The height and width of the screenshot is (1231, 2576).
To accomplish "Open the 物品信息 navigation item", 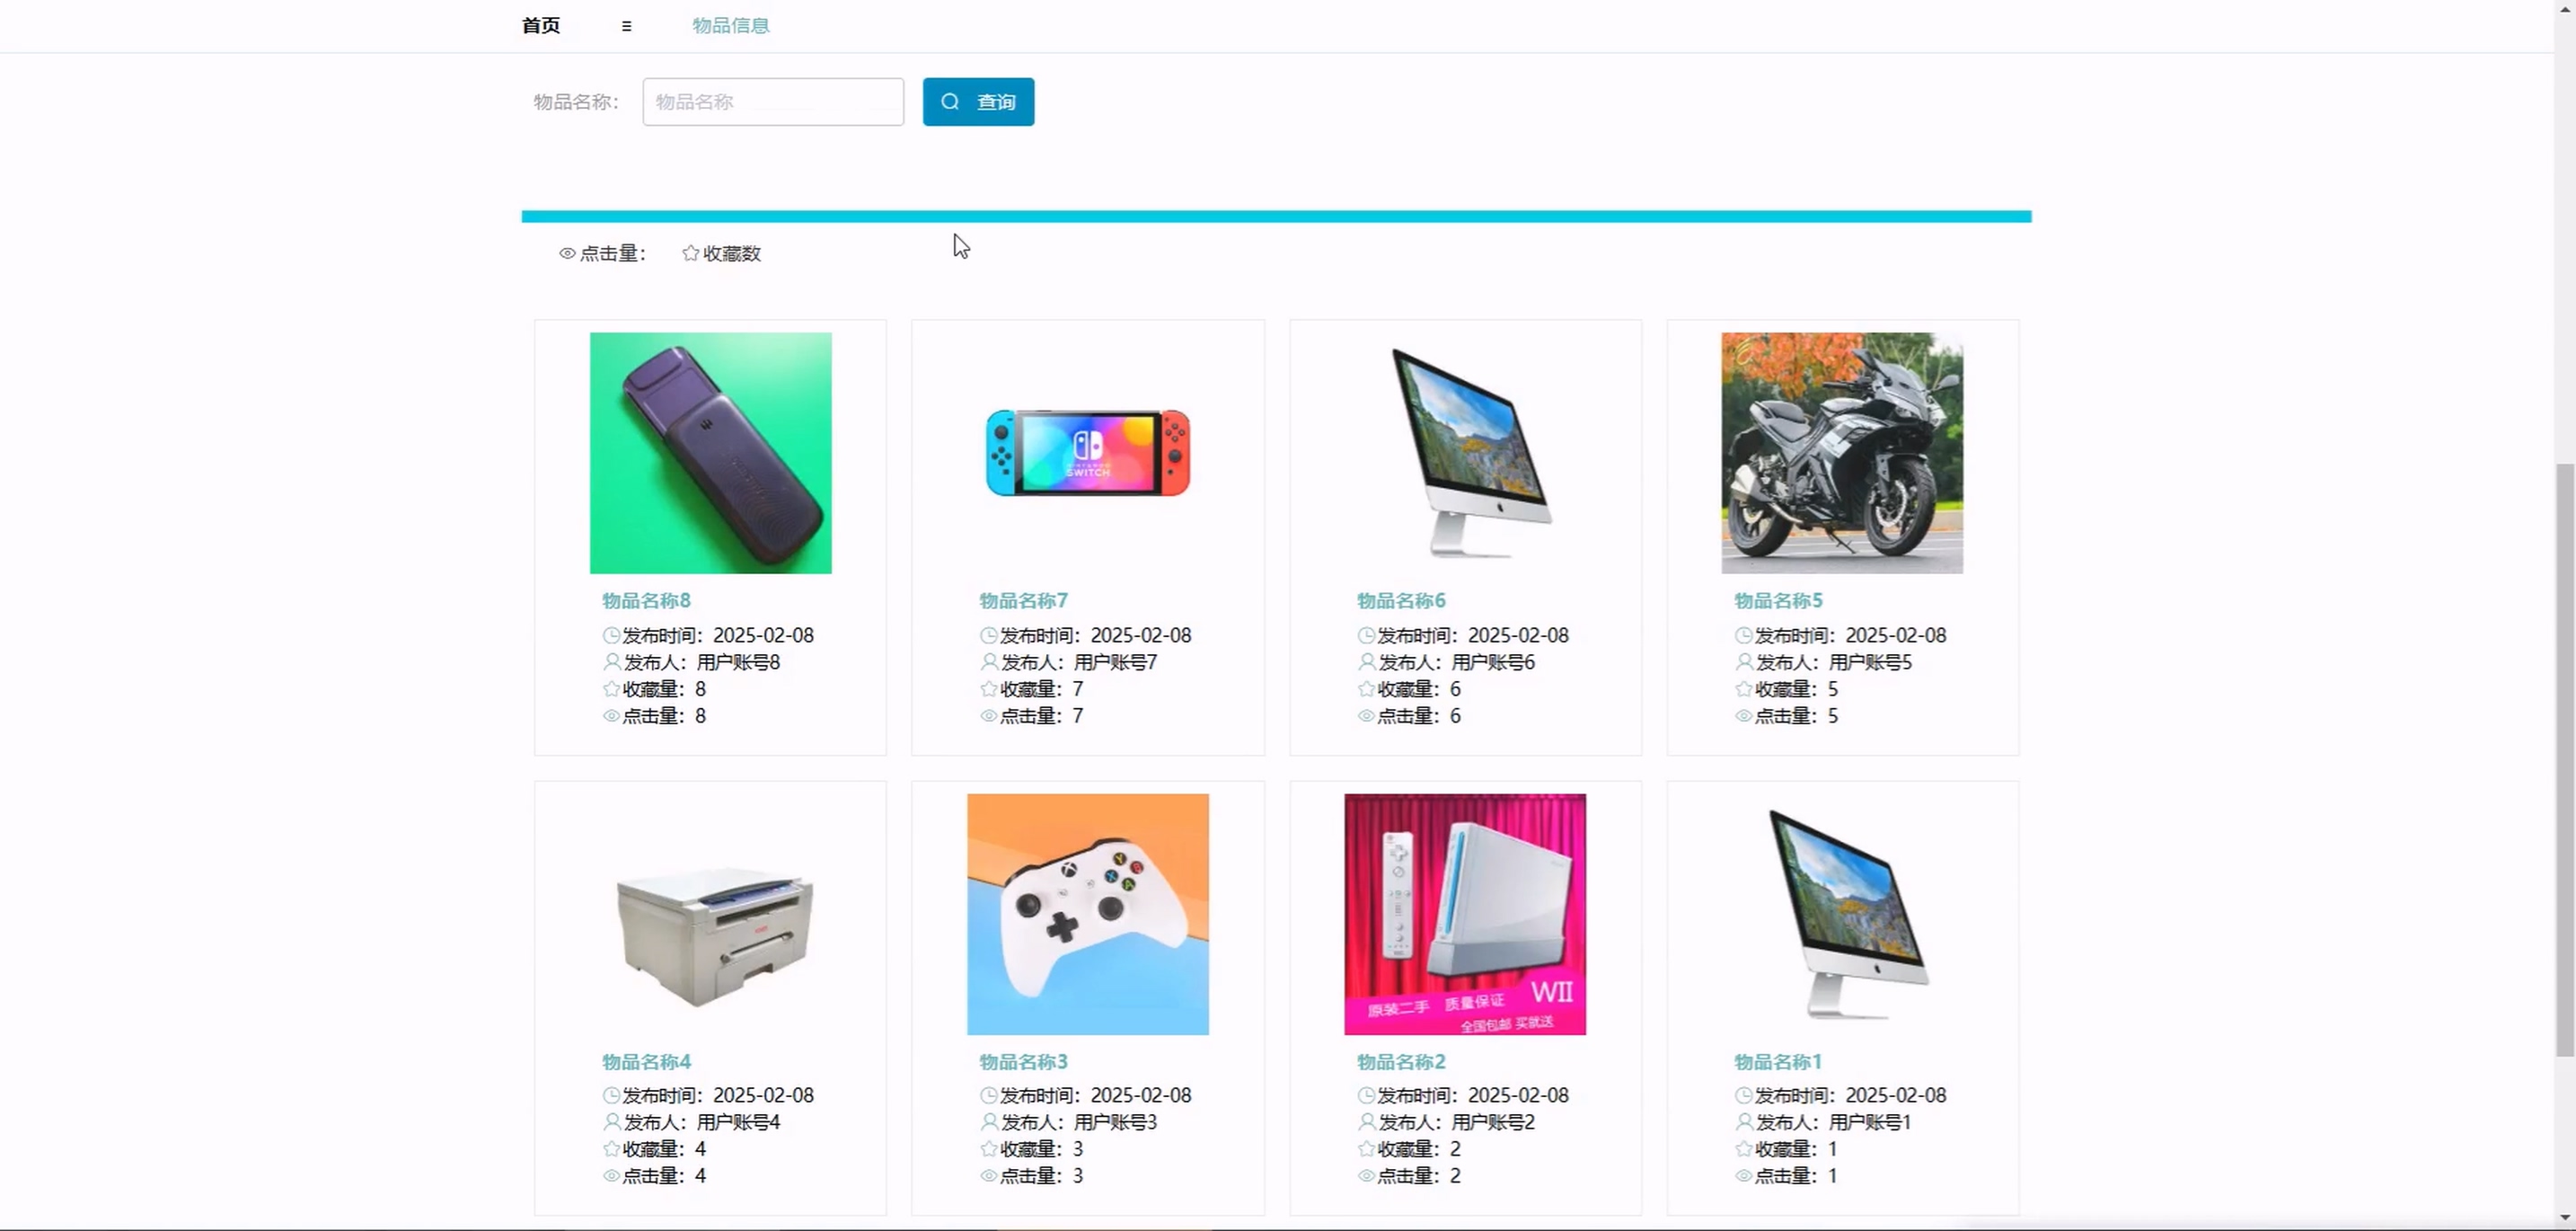I will tap(731, 26).
